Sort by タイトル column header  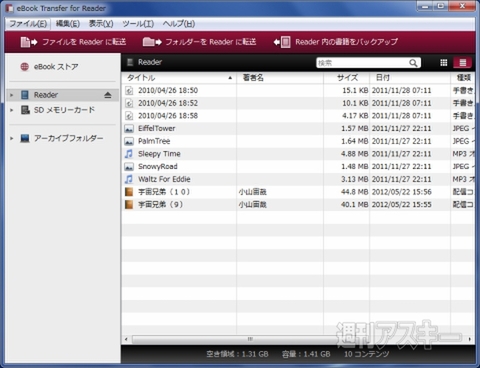[x=179, y=78]
